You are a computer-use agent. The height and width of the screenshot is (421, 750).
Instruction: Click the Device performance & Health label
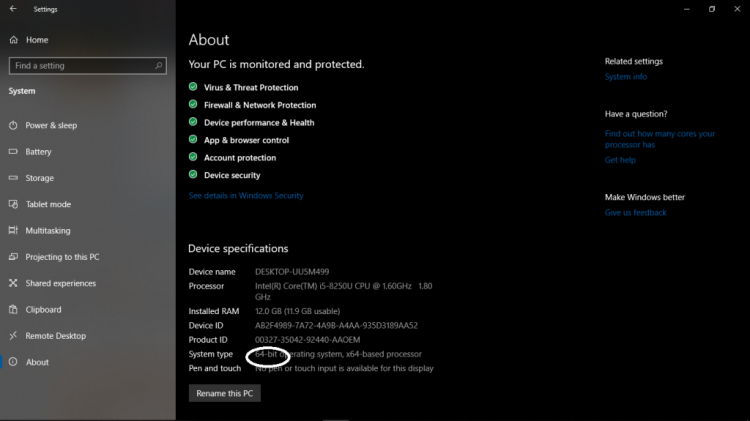coord(259,123)
